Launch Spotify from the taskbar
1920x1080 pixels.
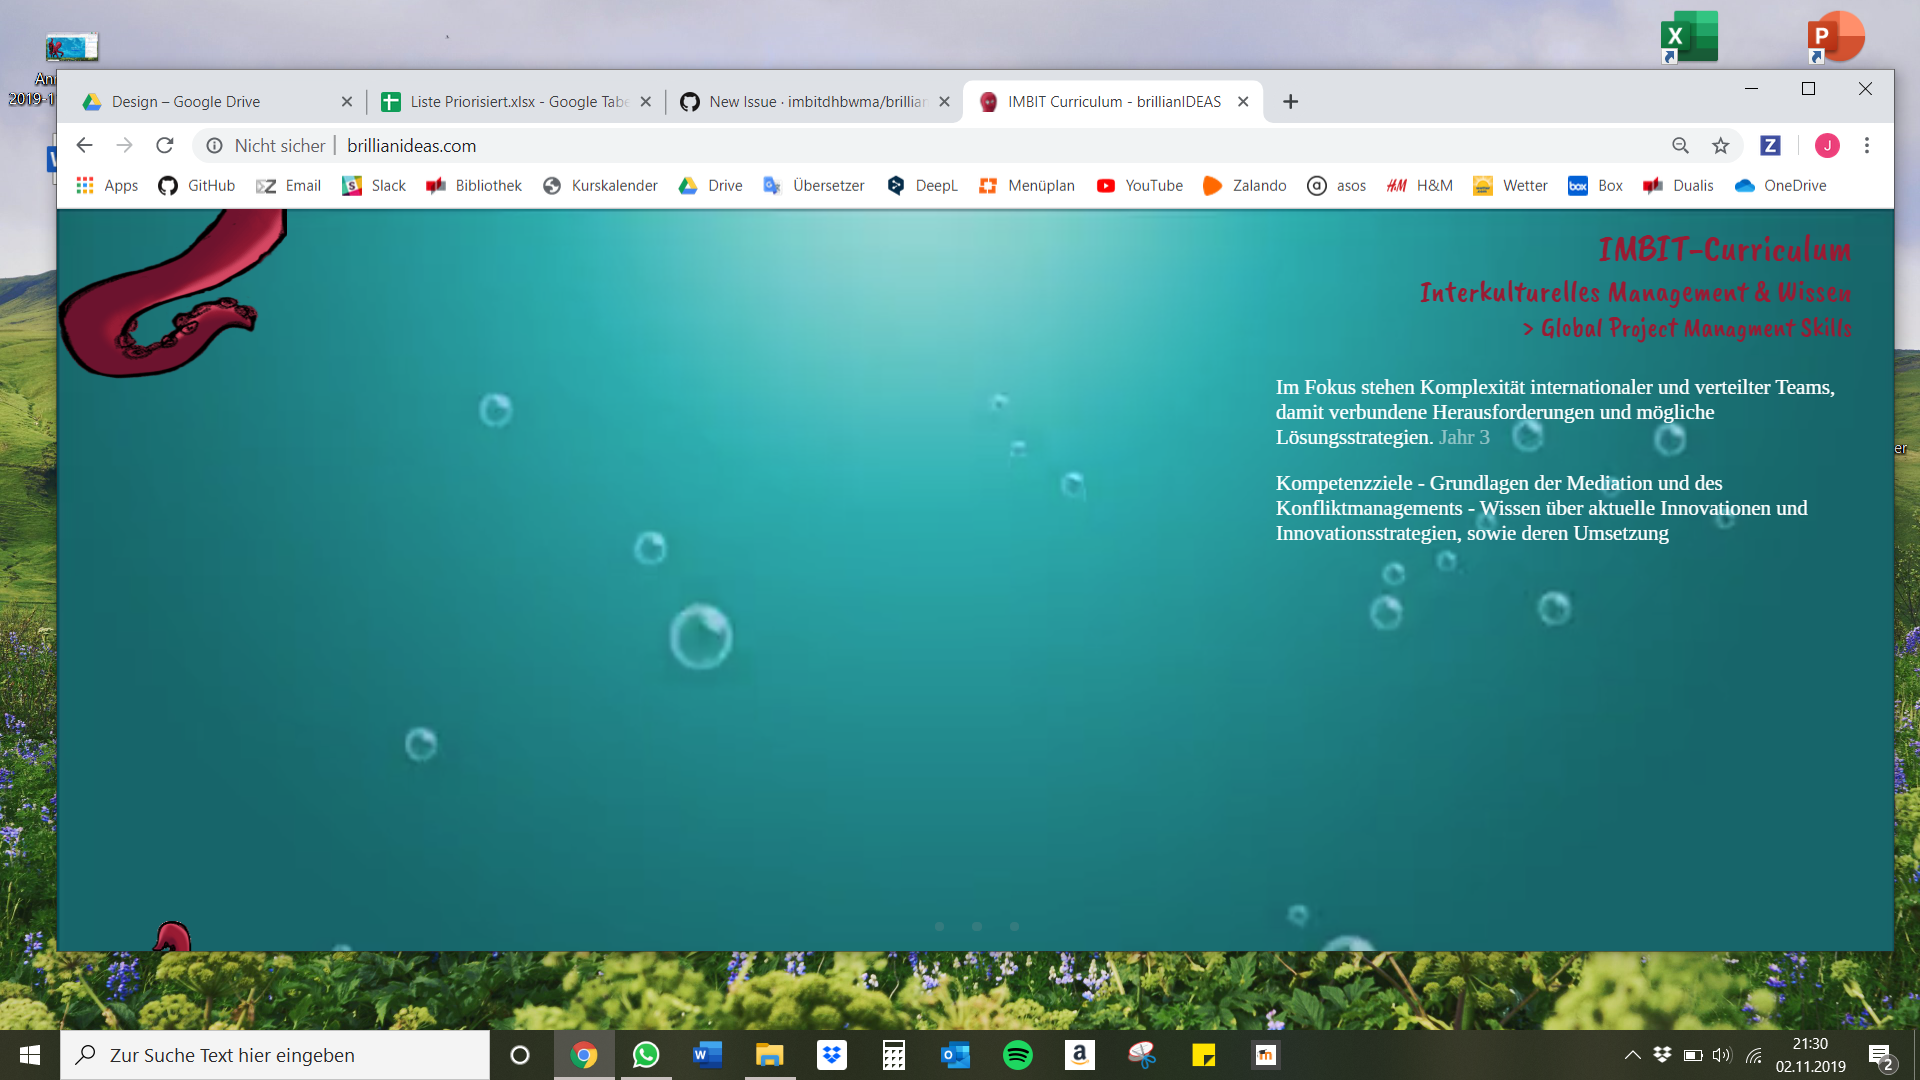[1017, 1054]
